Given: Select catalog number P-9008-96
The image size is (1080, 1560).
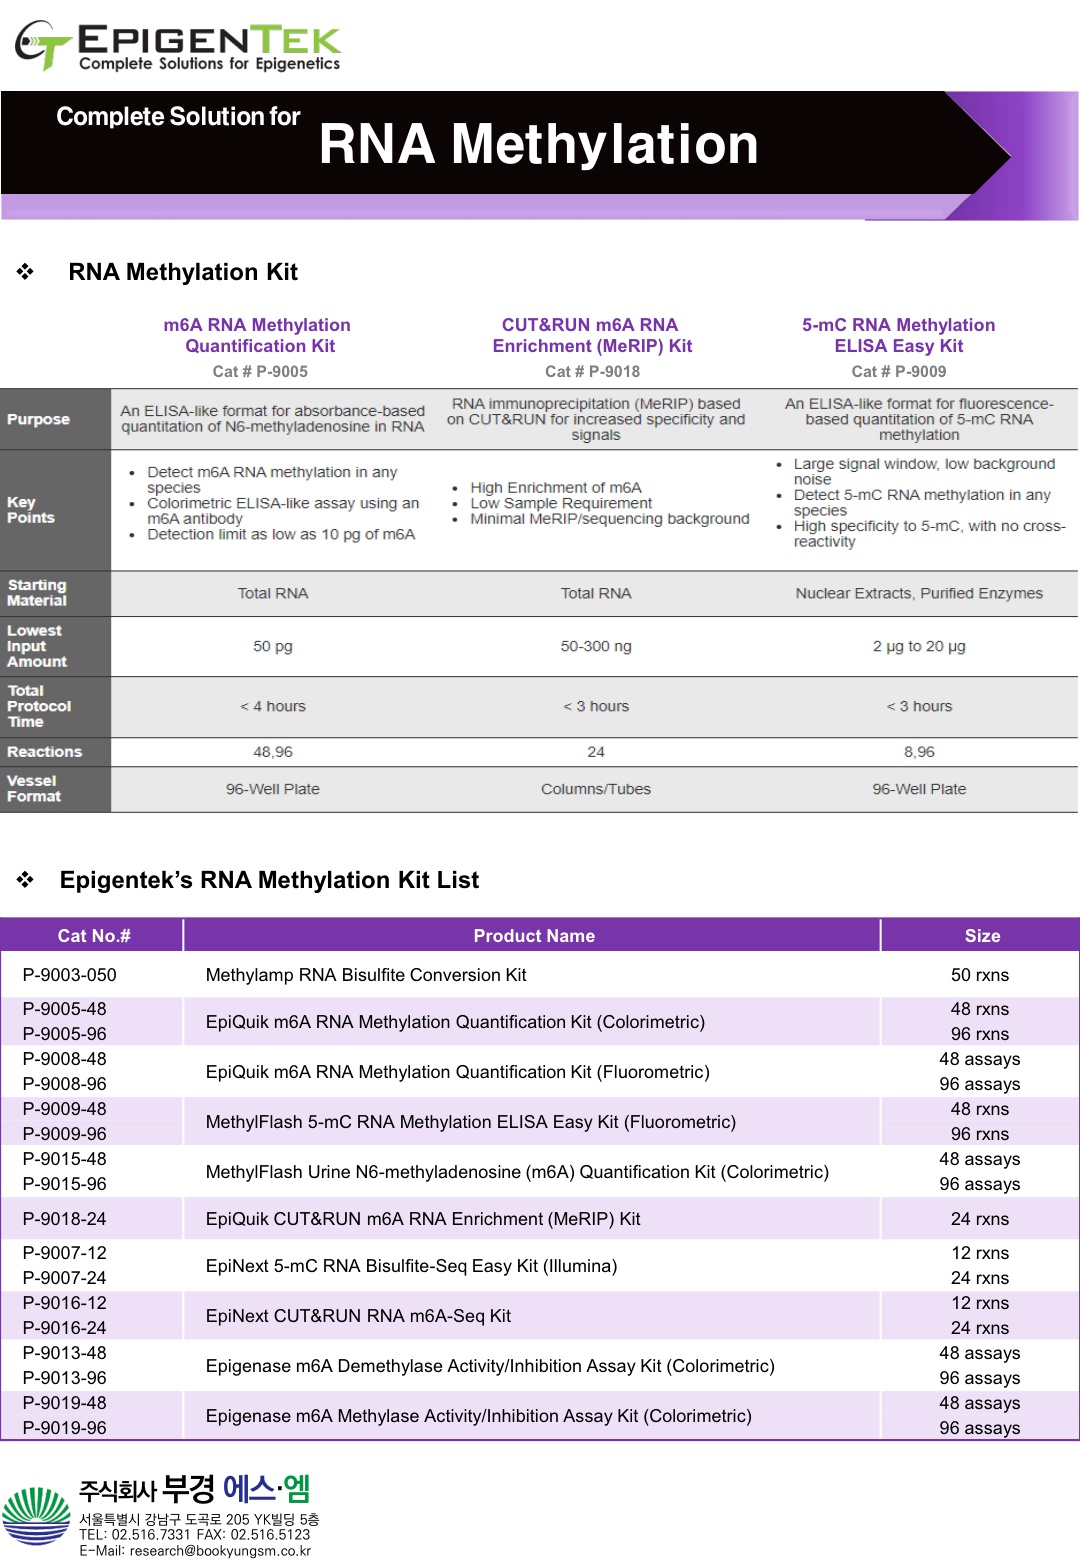Looking at the screenshot, I should (65, 1084).
